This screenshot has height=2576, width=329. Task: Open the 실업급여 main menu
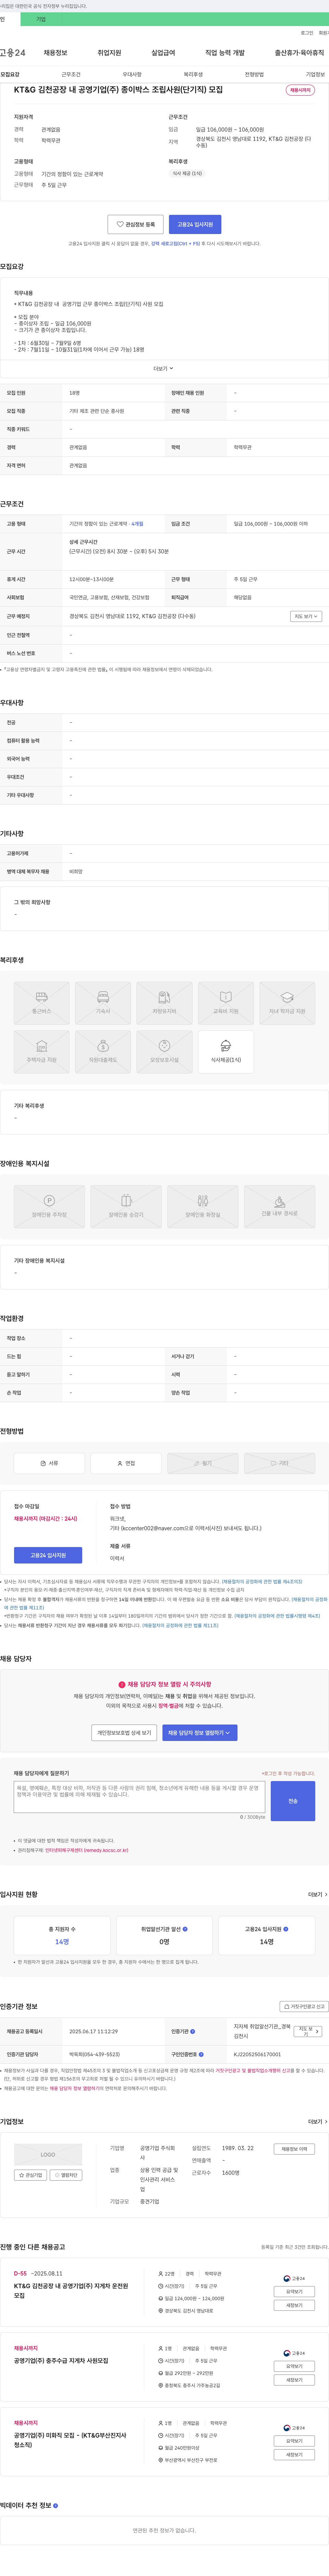pyautogui.click(x=163, y=53)
